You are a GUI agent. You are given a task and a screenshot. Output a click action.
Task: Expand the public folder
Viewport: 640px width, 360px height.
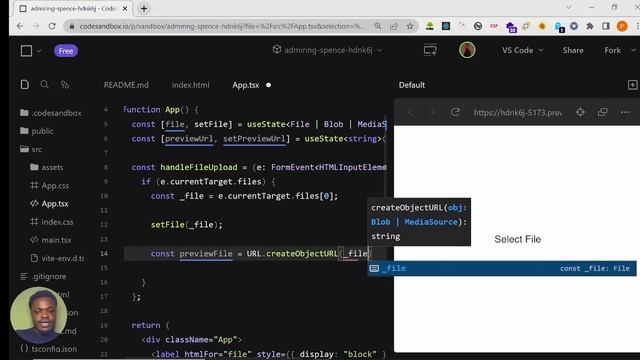pyautogui.click(x=37, y=131)
